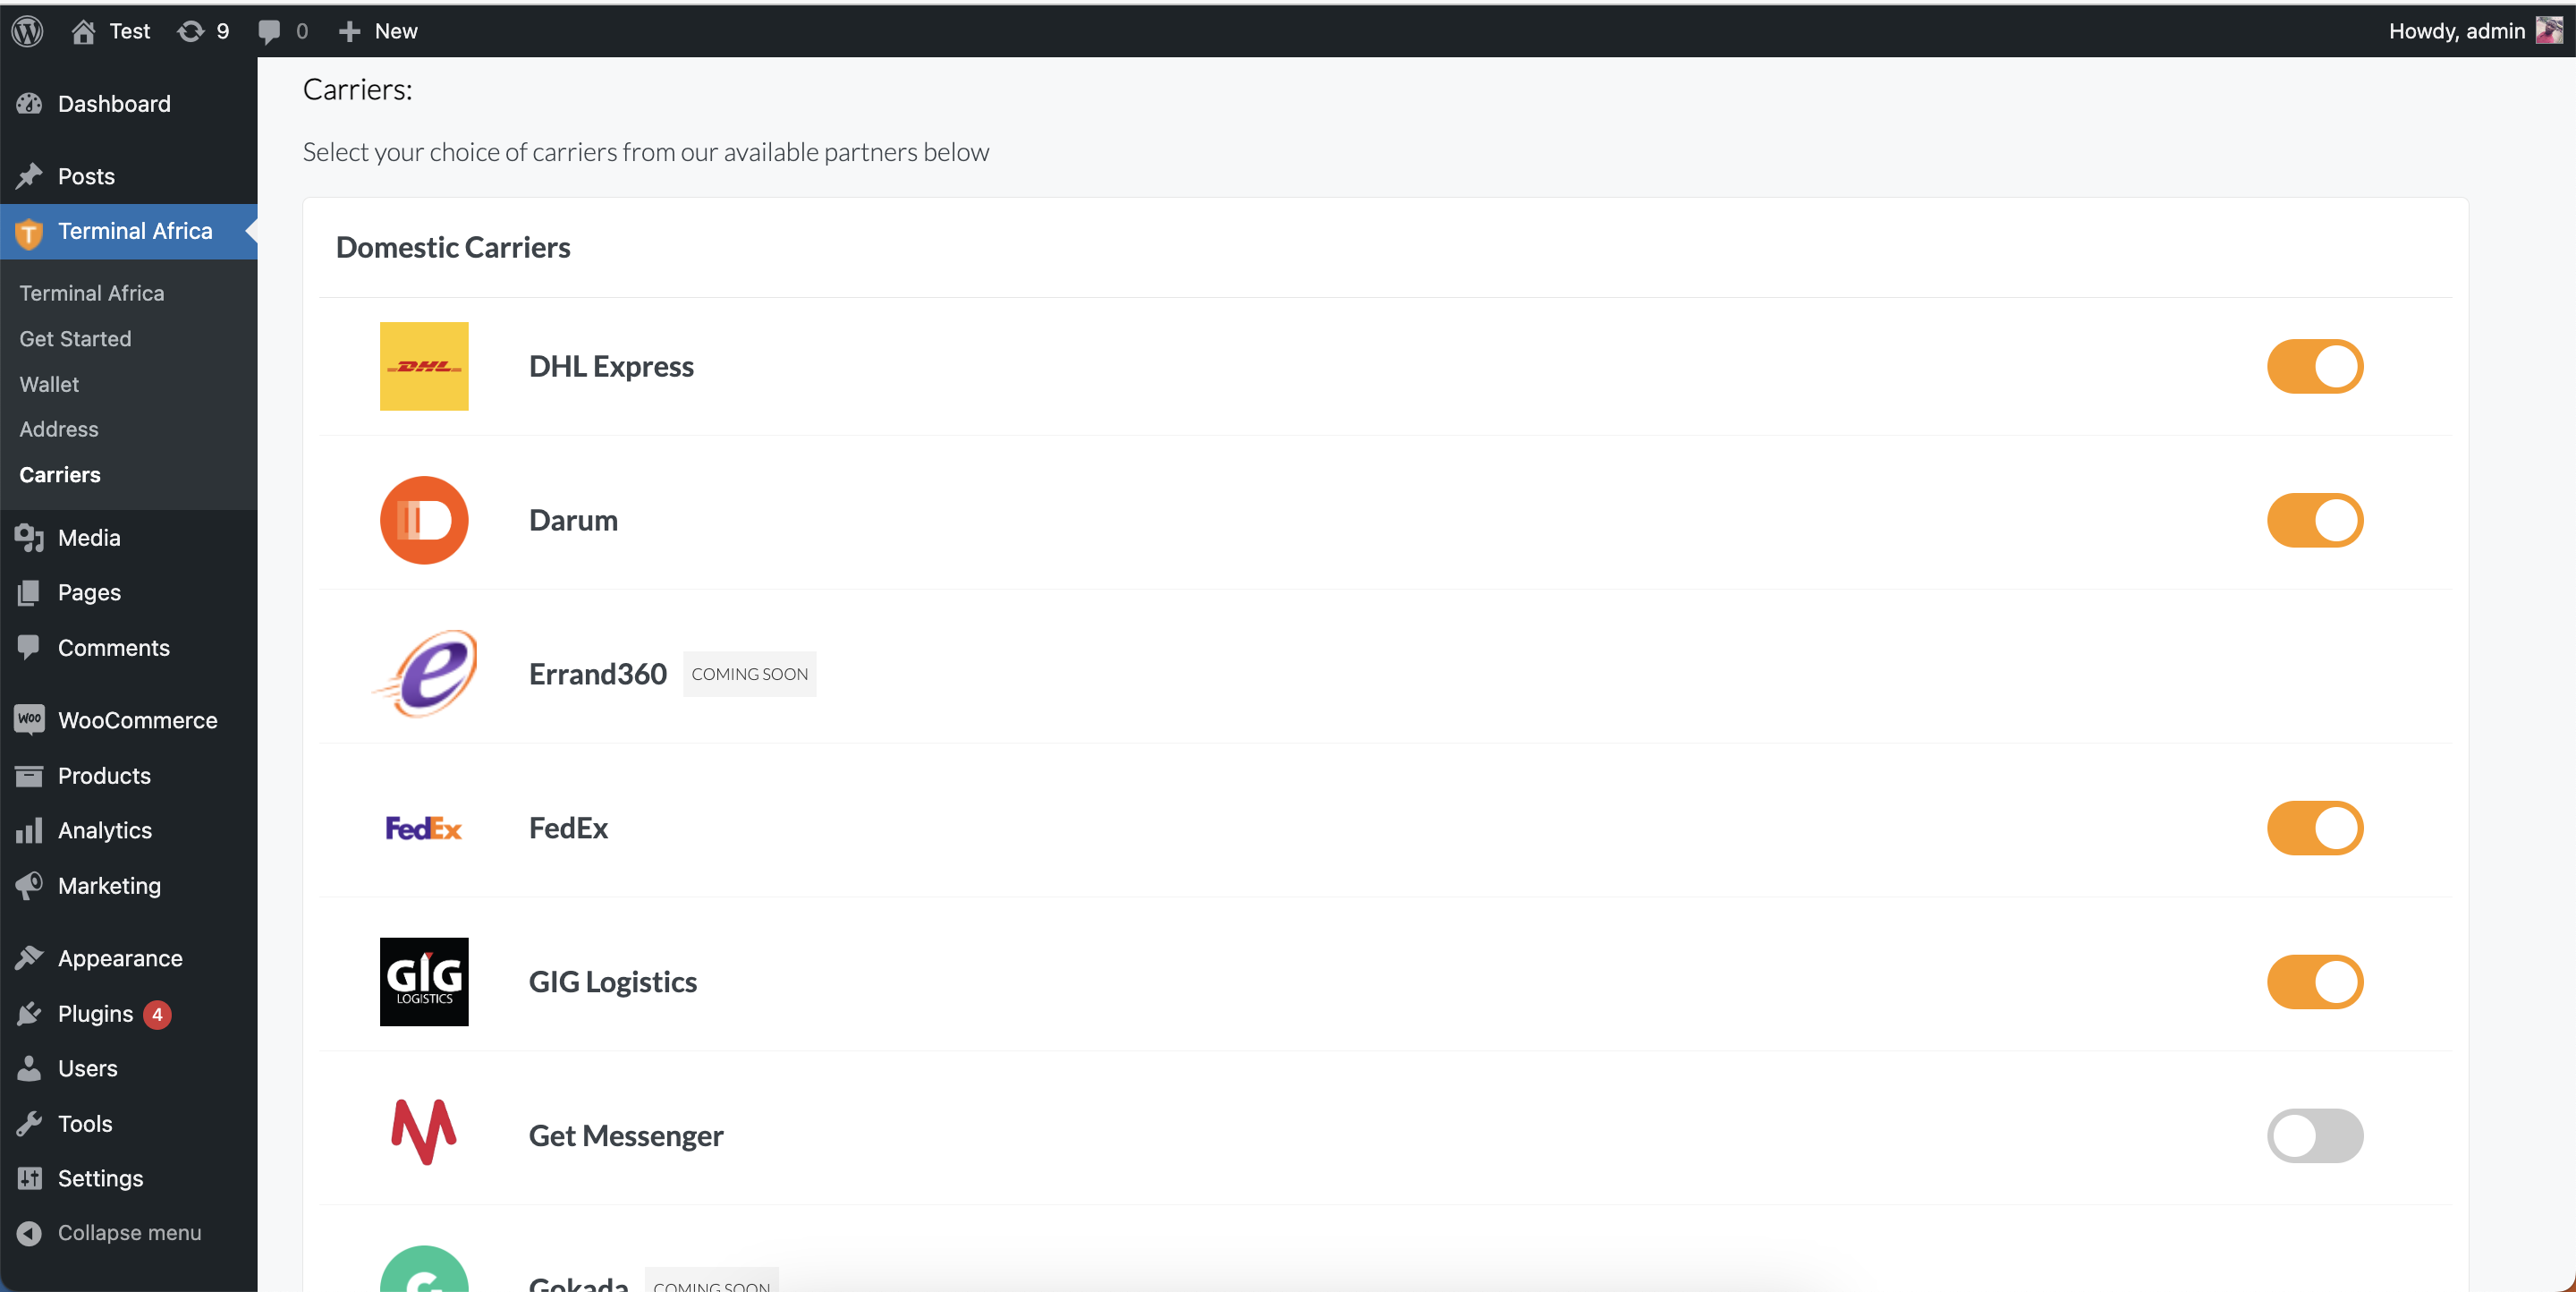
Task: Click the FedEx logo image
Action: [424, 828]
